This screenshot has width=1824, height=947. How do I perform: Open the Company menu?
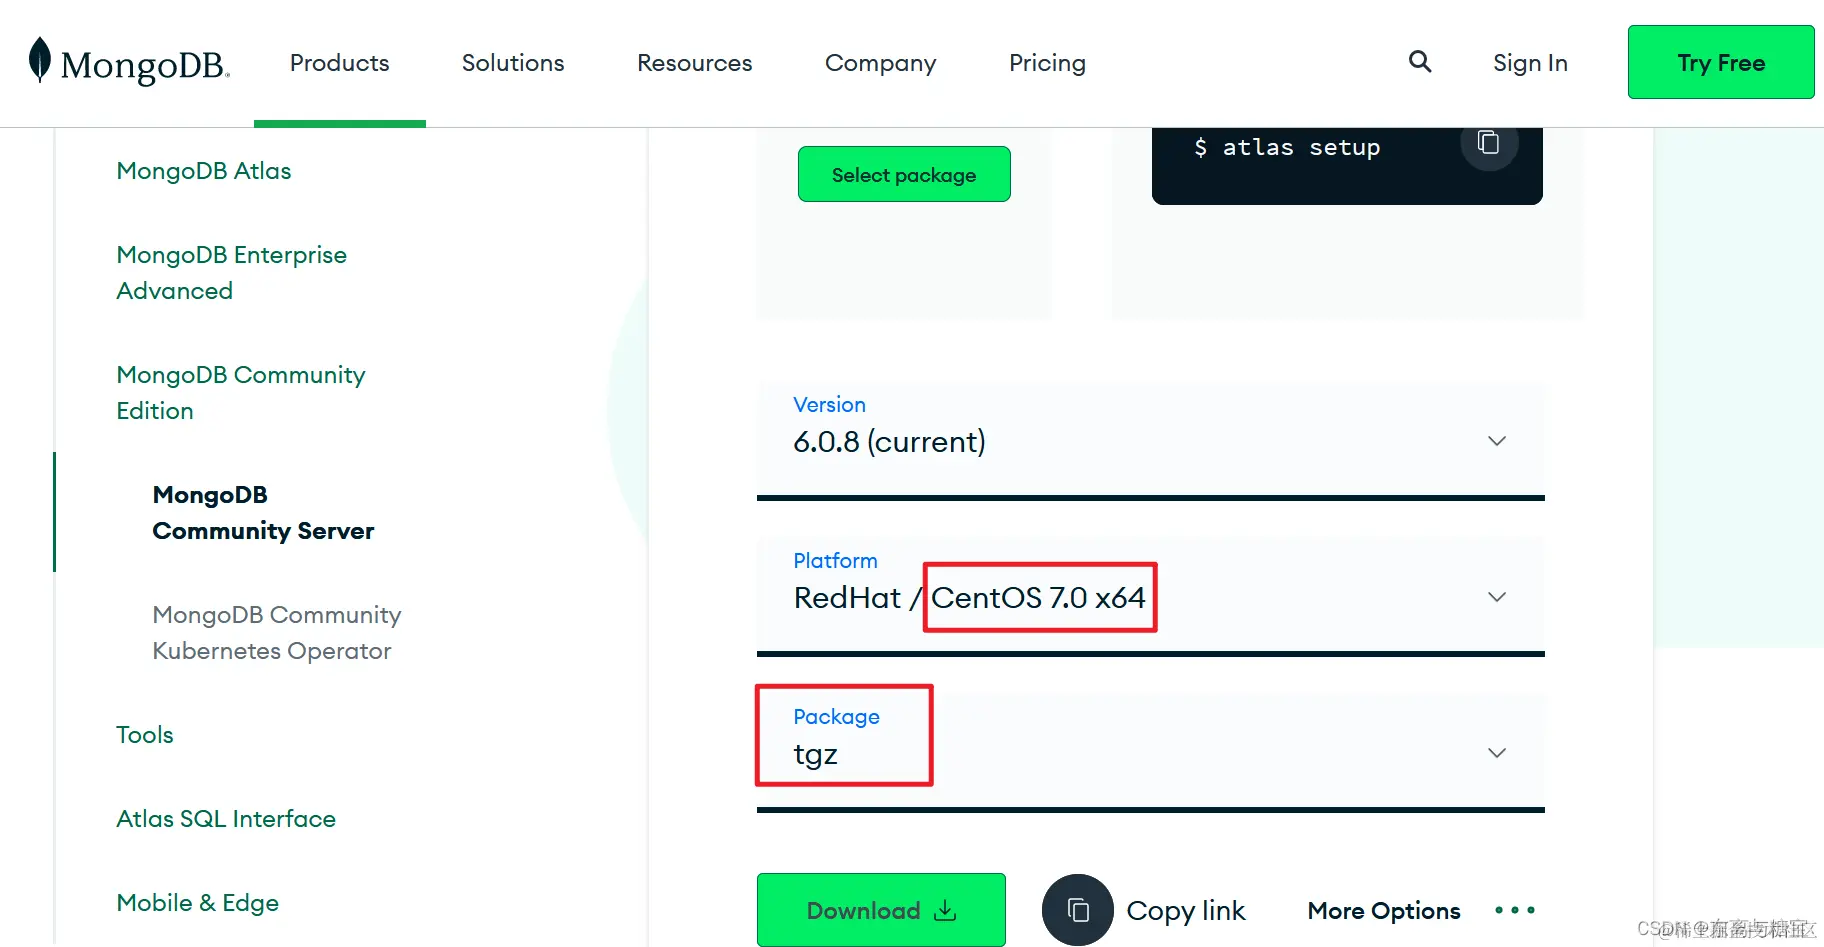881,63
